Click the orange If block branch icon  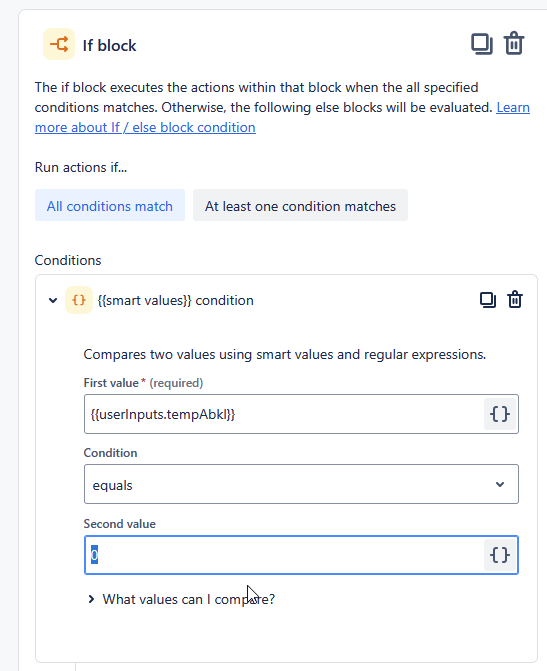pos(59,44)
